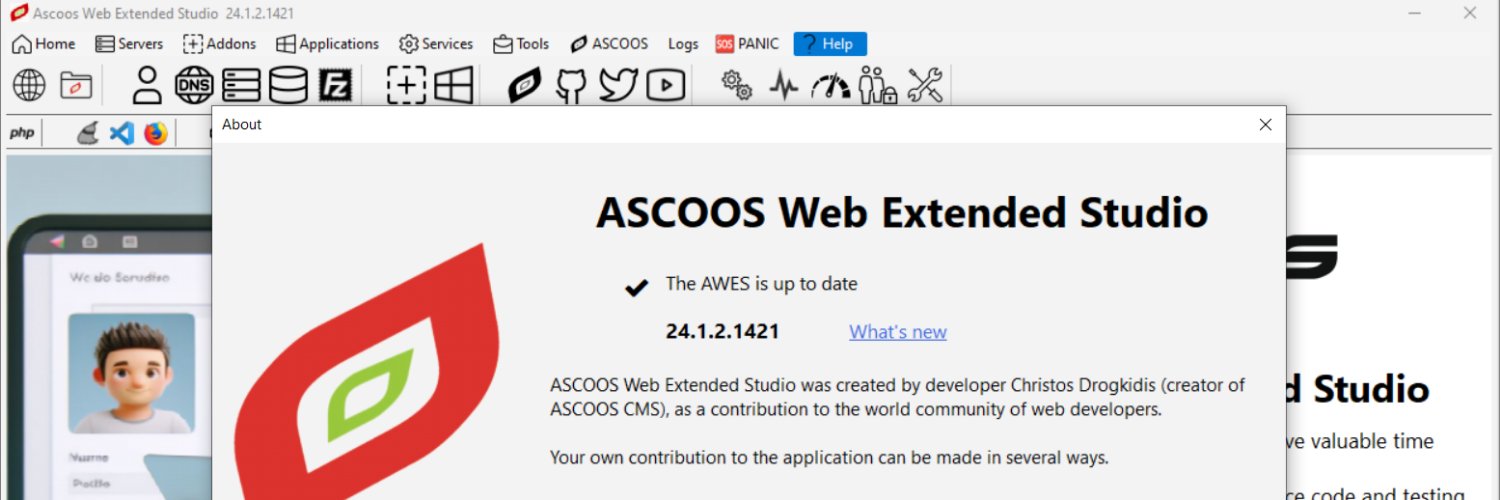Screen dimensions: 1500x500
Task: Open the Addons menu
Action: (x=219, y=44)
